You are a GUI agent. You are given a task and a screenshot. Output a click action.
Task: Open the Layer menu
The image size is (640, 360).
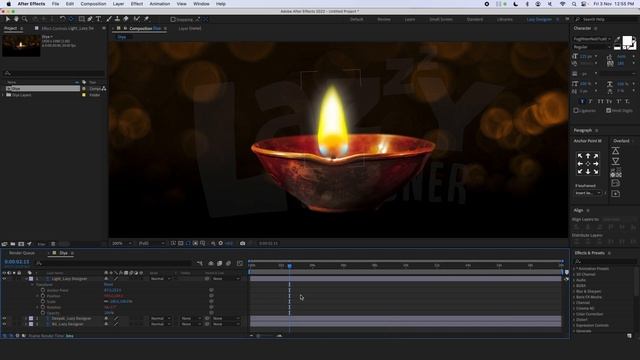[x=118, y=4]
